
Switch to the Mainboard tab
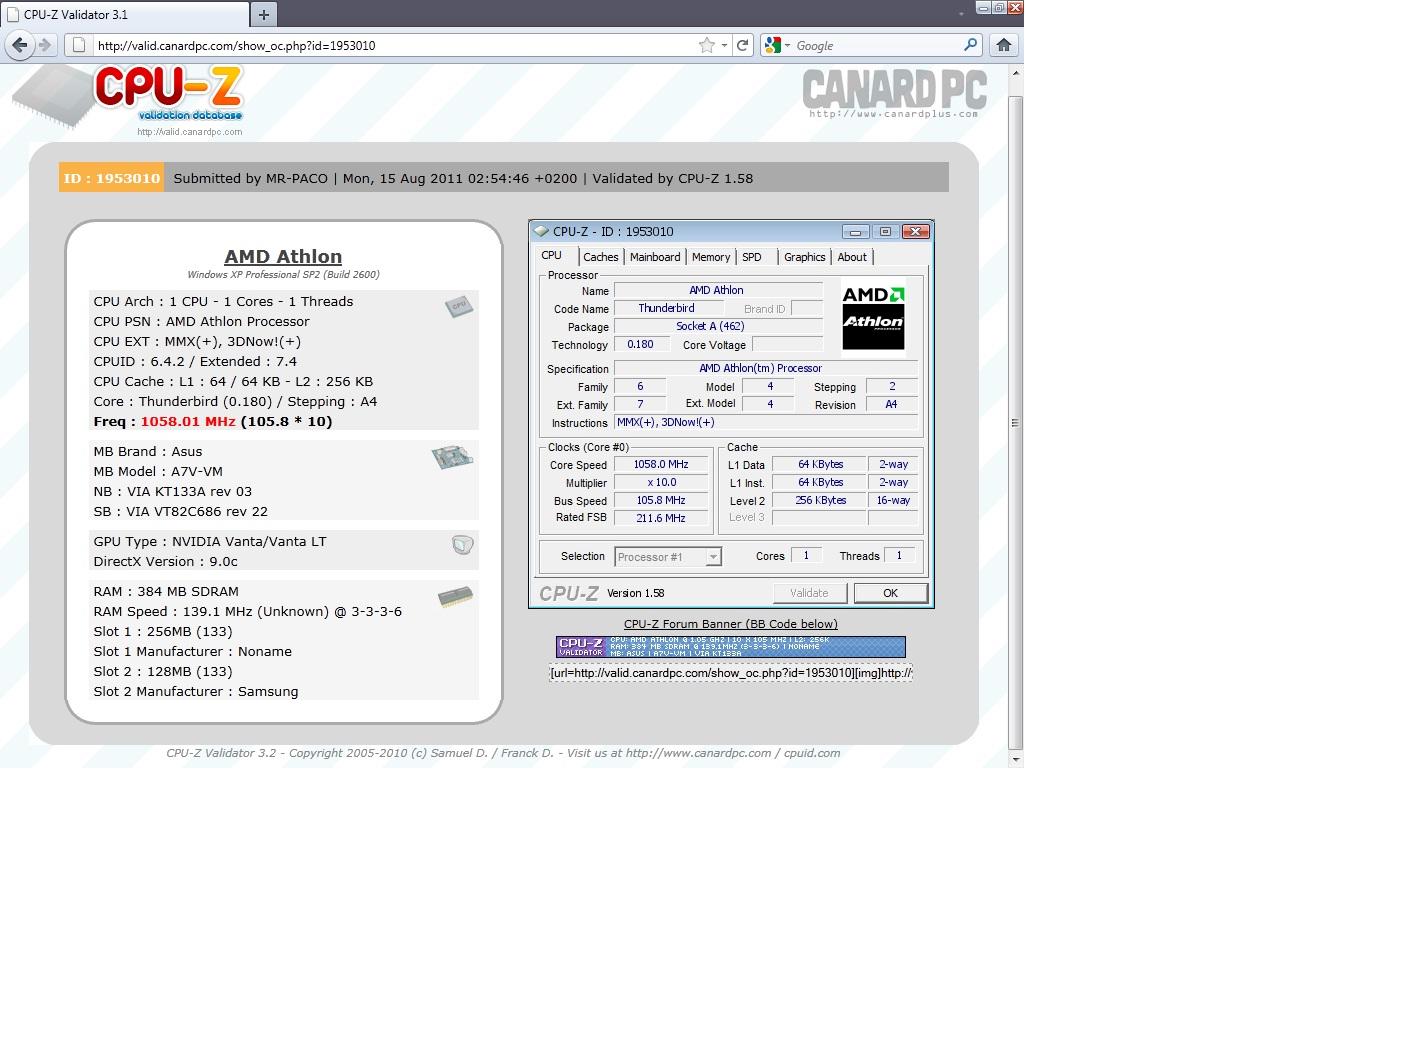click(x=655, y=257)
